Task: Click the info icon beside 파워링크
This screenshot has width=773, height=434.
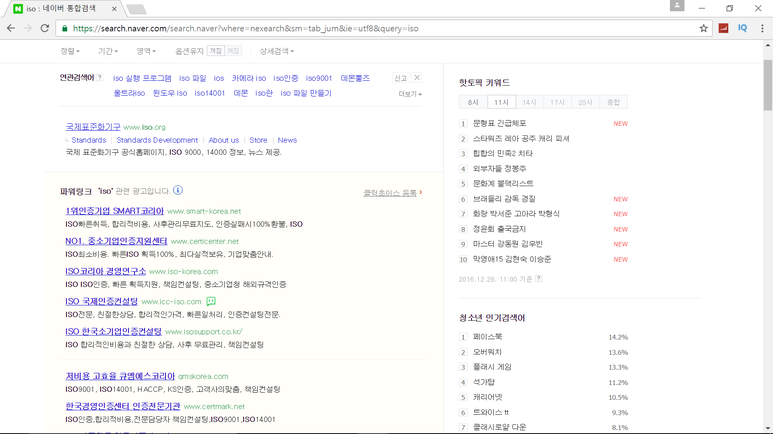Action: point(178,190)
